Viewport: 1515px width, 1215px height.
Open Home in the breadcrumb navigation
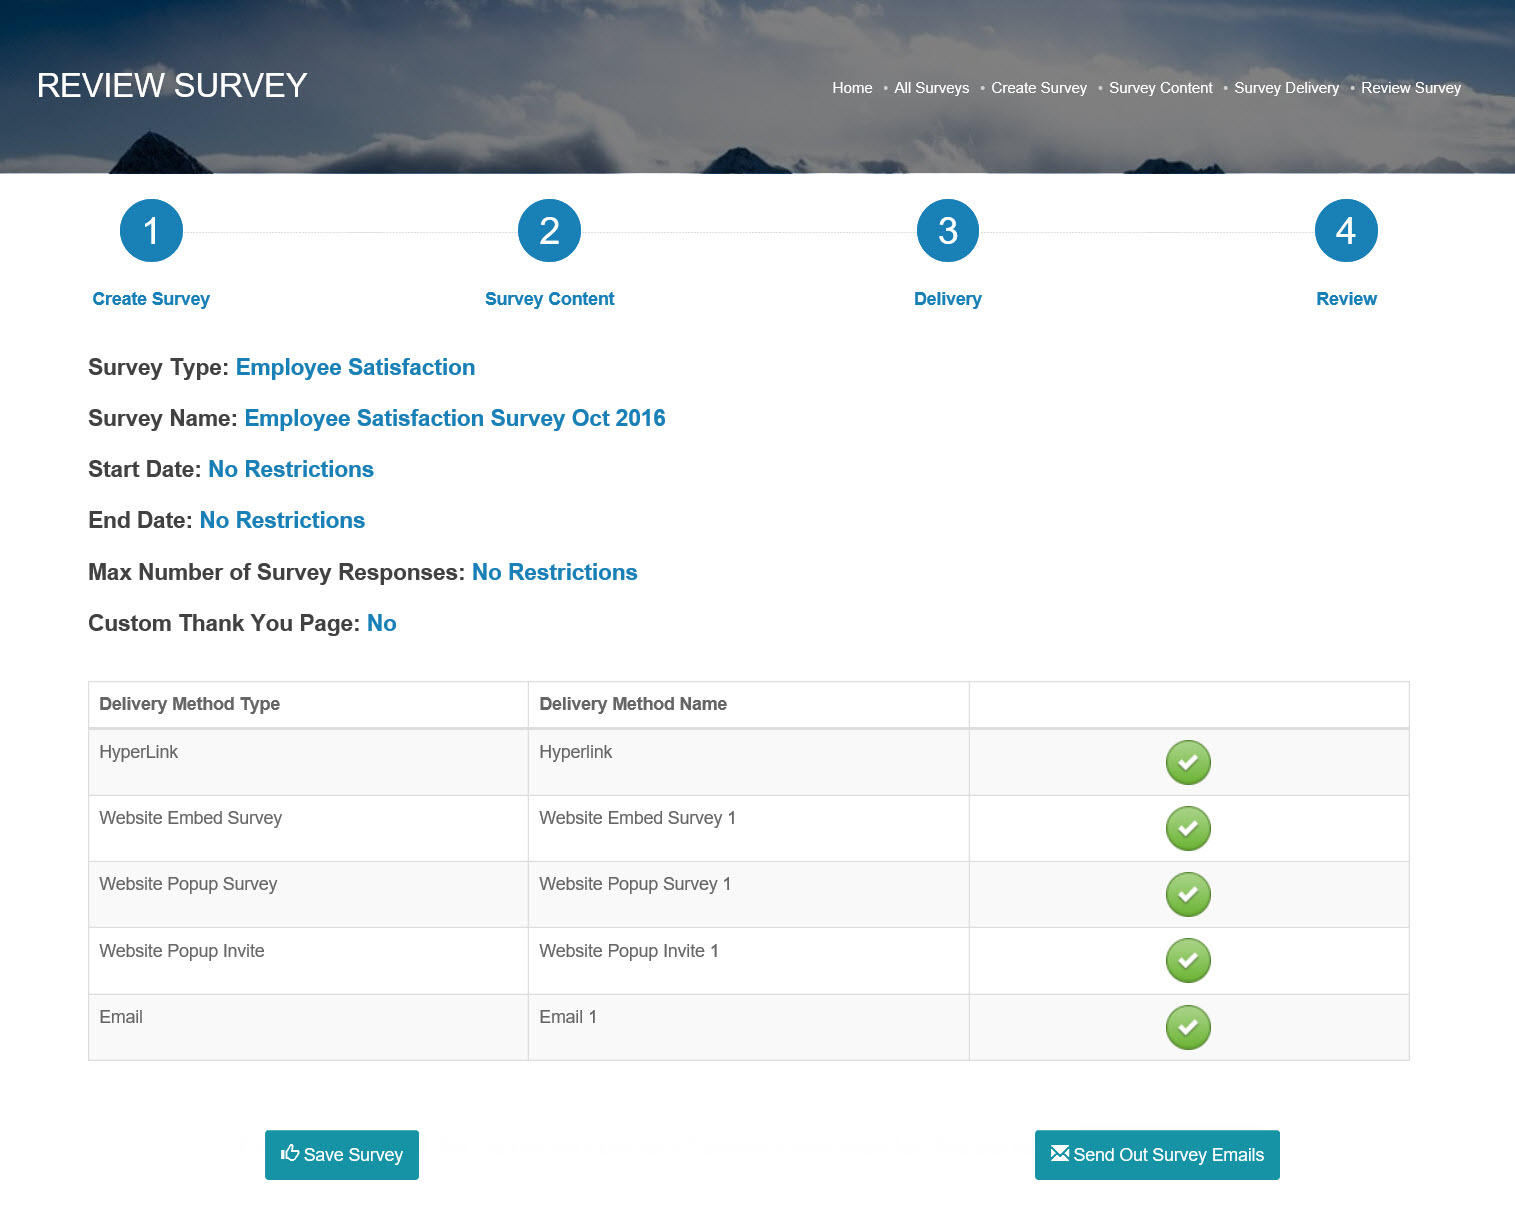852,88
